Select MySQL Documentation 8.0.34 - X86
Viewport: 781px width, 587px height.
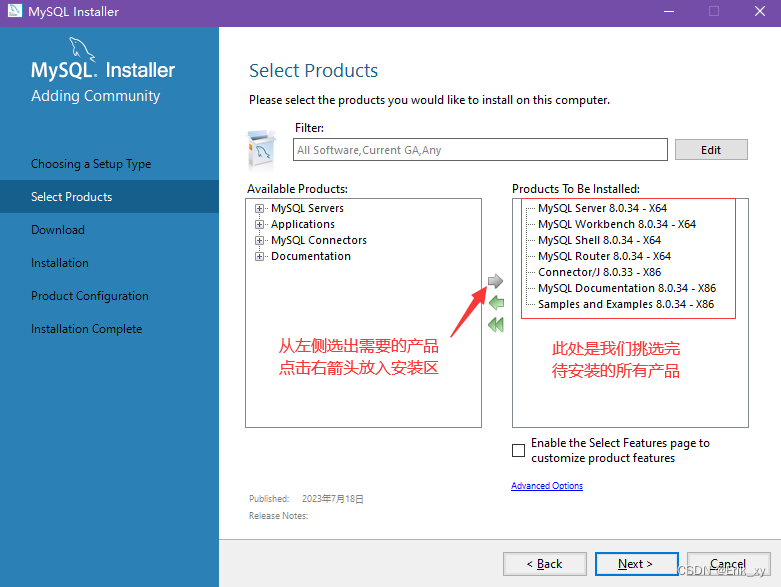tap(627, 288)
